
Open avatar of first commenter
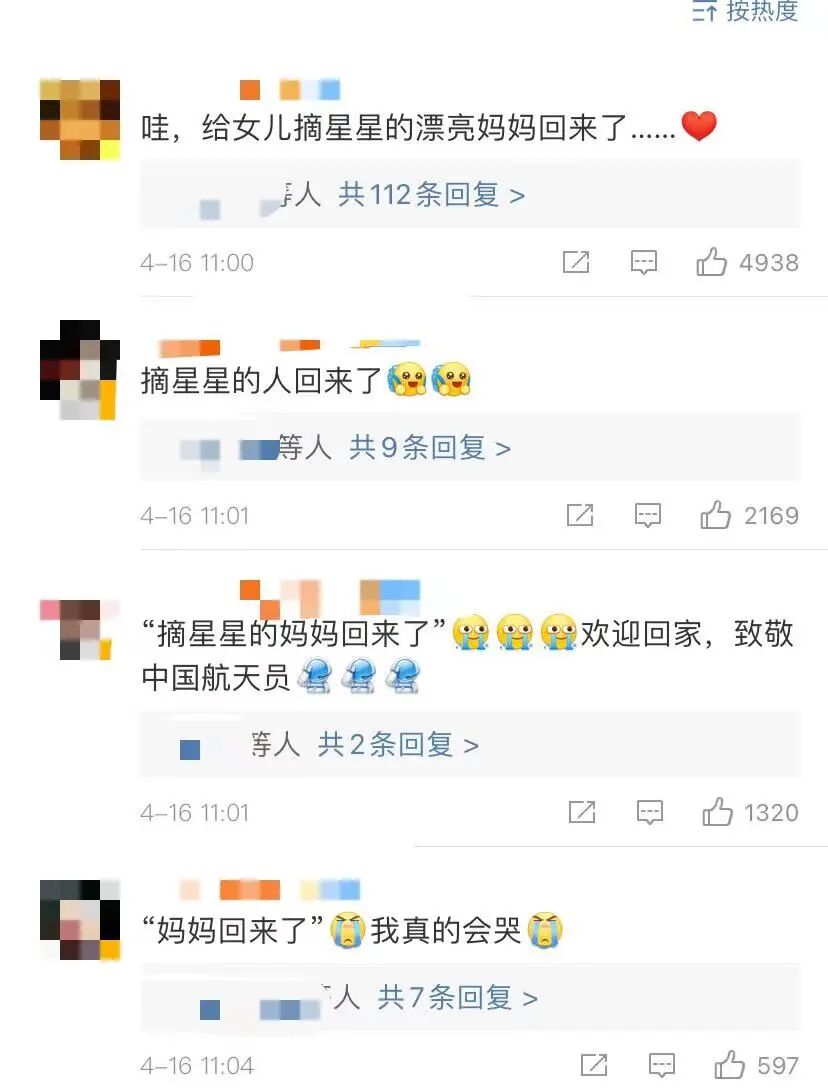pos(80,120)
